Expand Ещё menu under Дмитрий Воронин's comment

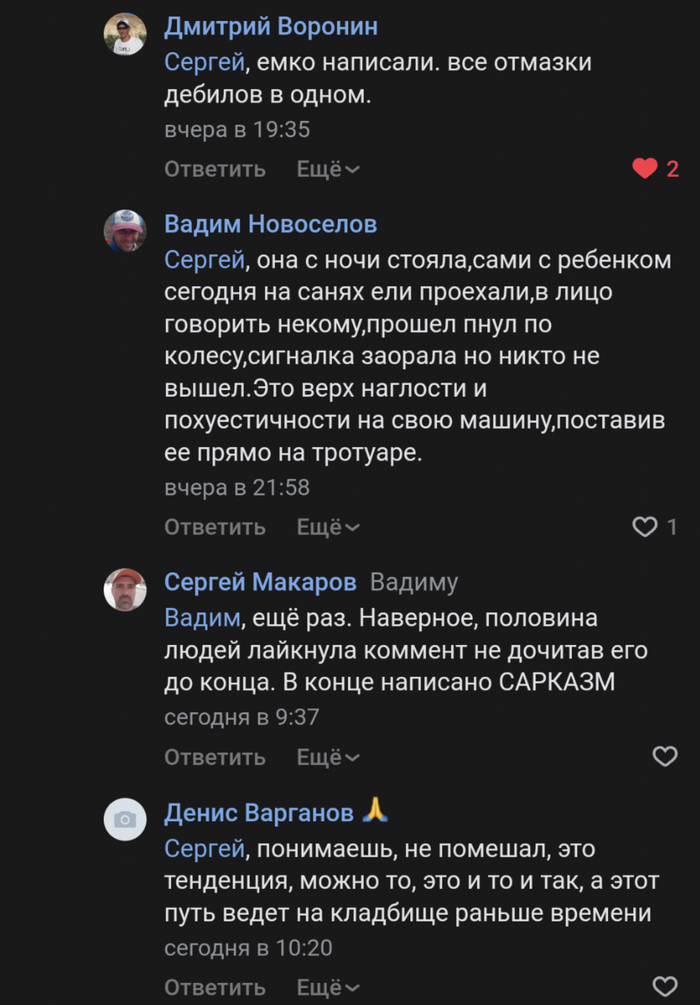tap(328, 169)
